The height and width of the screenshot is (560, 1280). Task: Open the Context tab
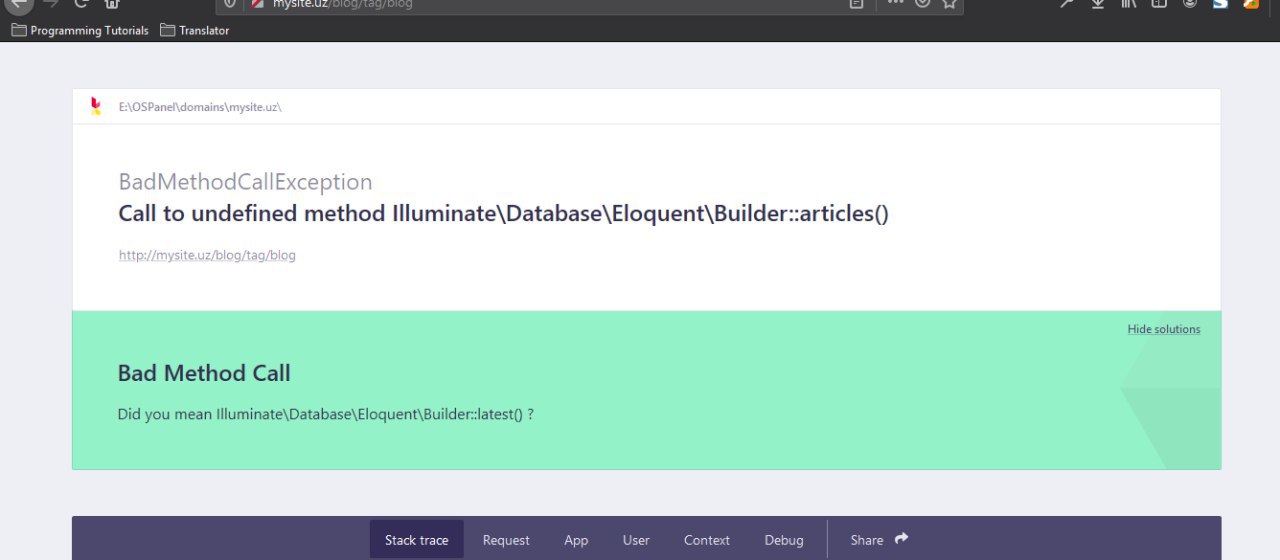tap(707, 540)
